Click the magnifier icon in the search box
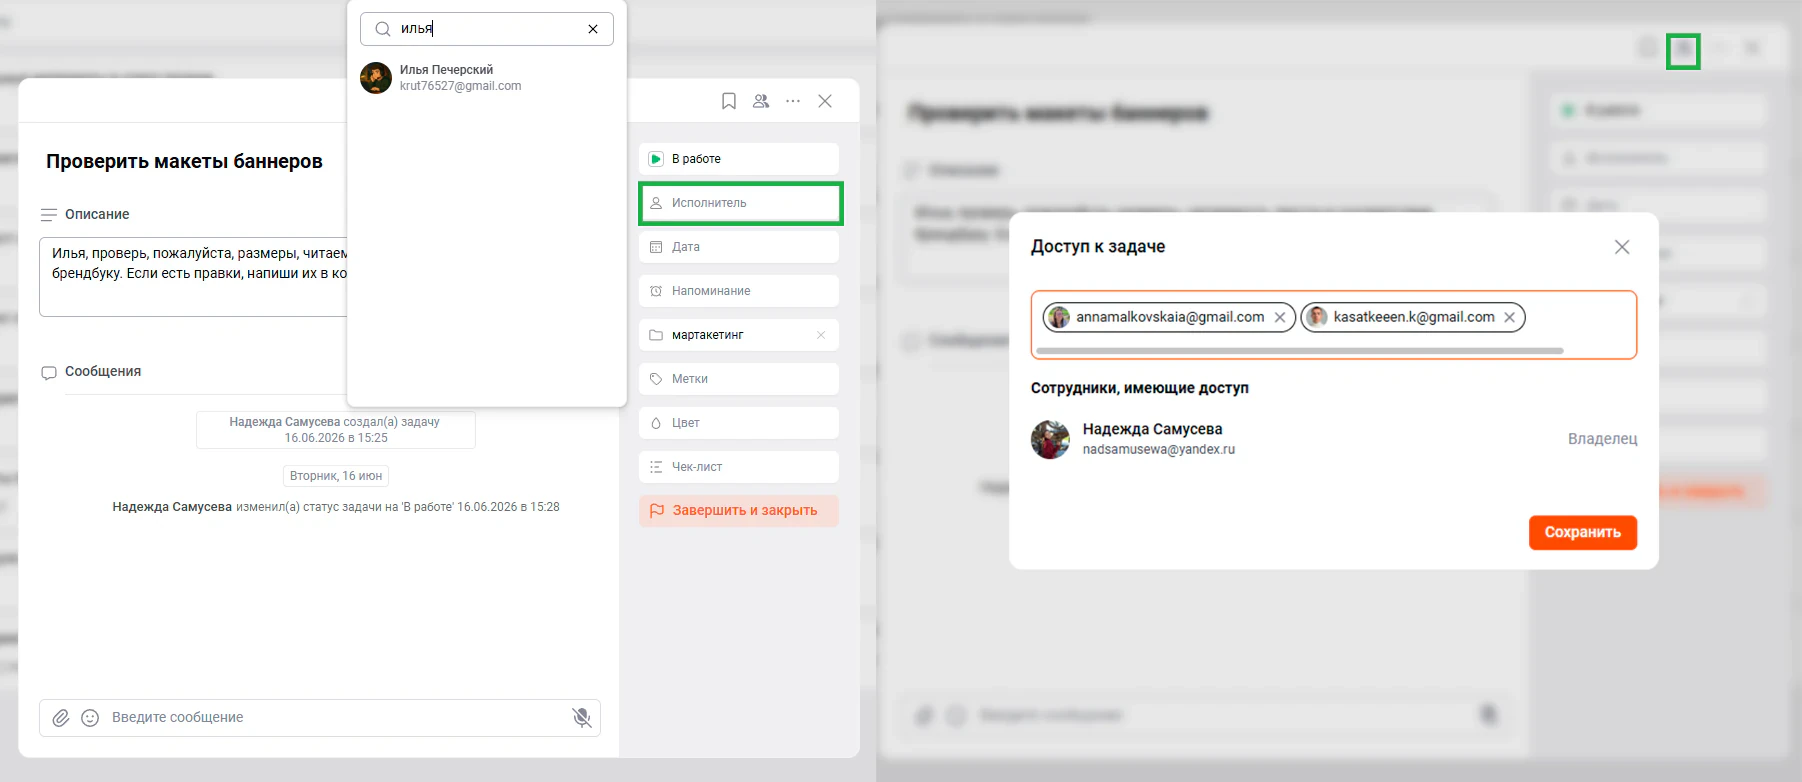1802x782 pixels. (x=382, y=29)
